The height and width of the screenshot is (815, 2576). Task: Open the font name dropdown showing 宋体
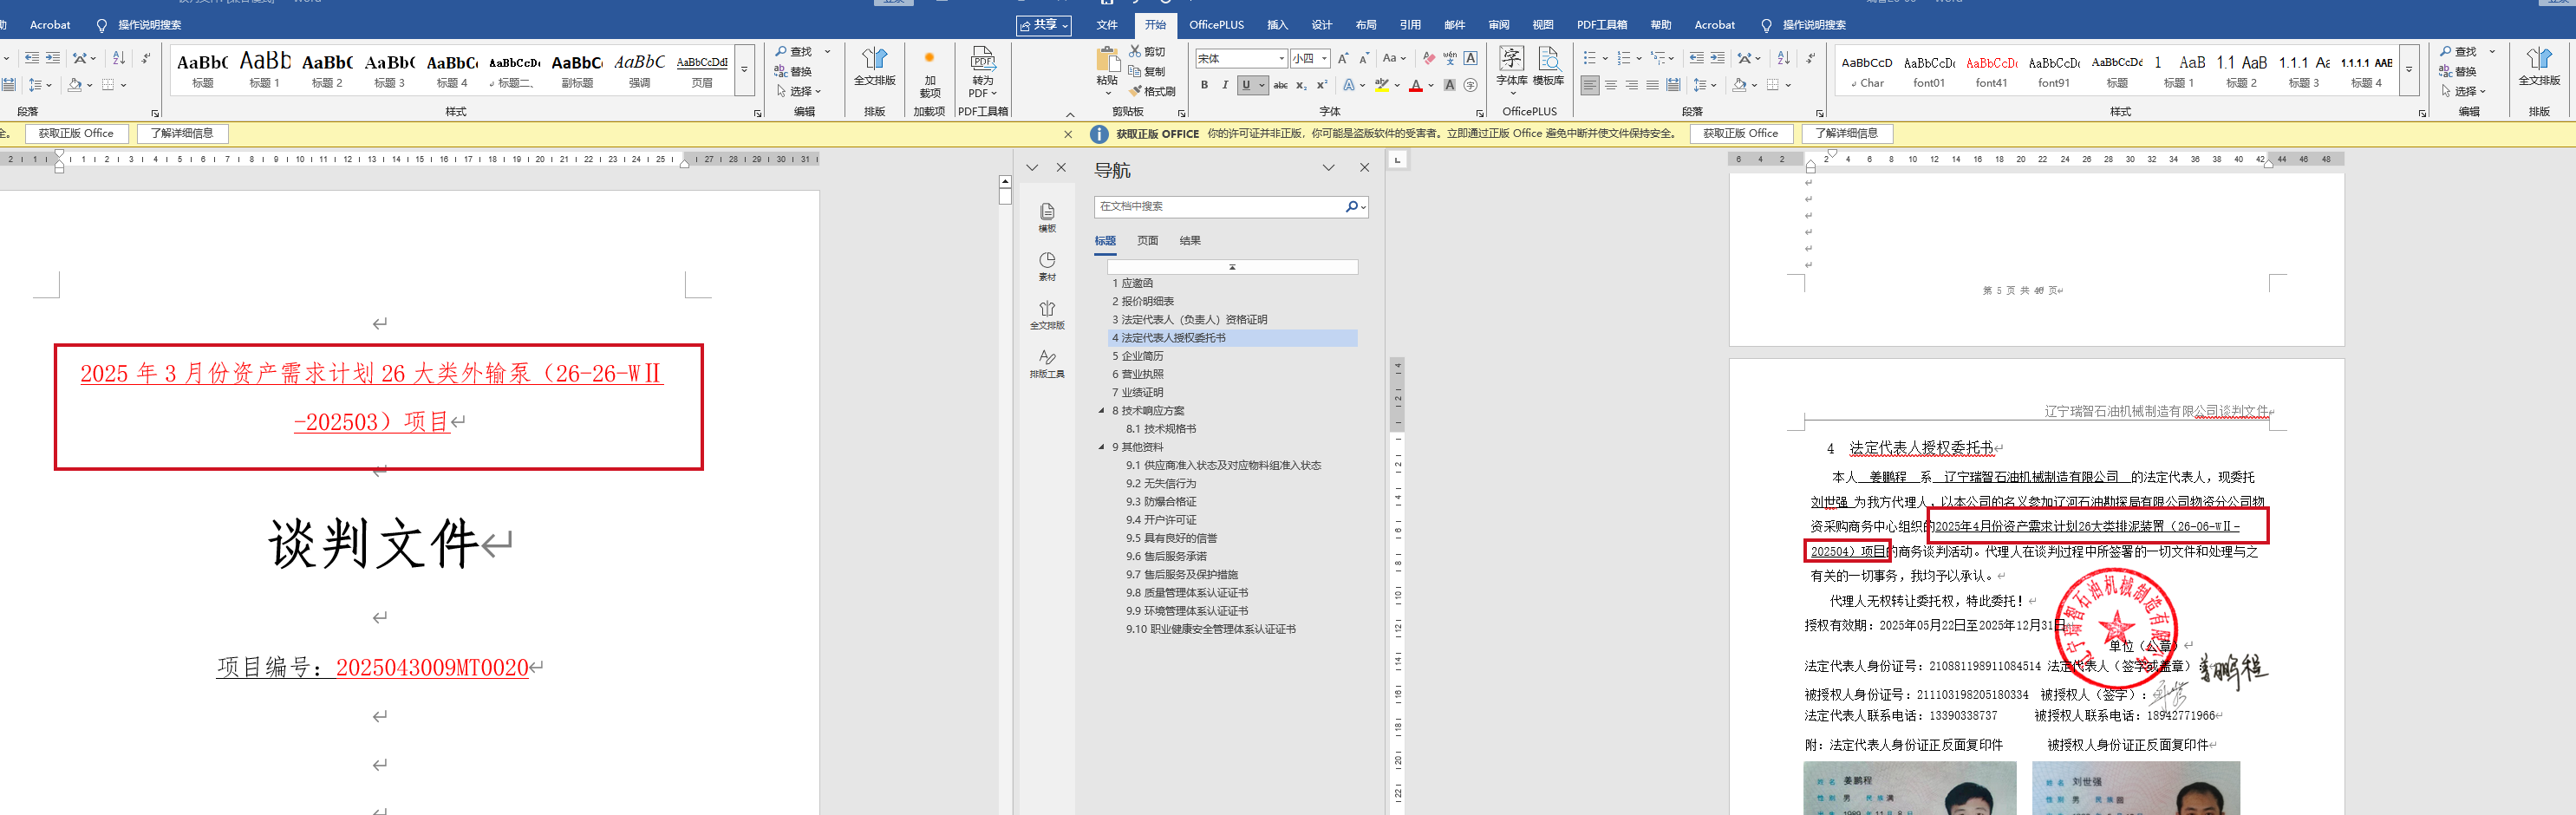[x=1281, y=59]
